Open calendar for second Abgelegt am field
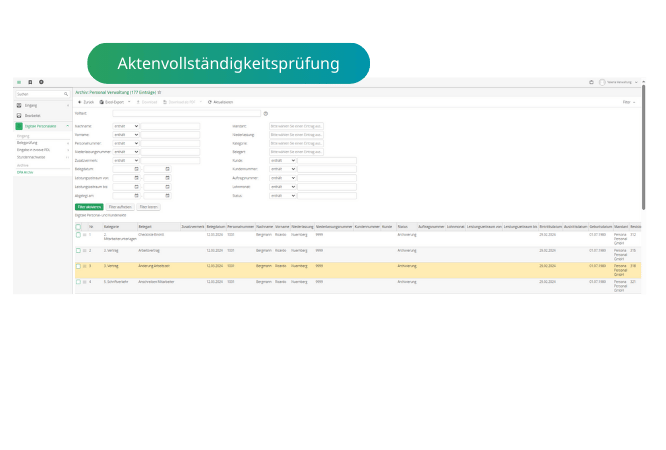The height and width of the screenshot is (450, 666). pyautogui.click(x=167, y=196)
